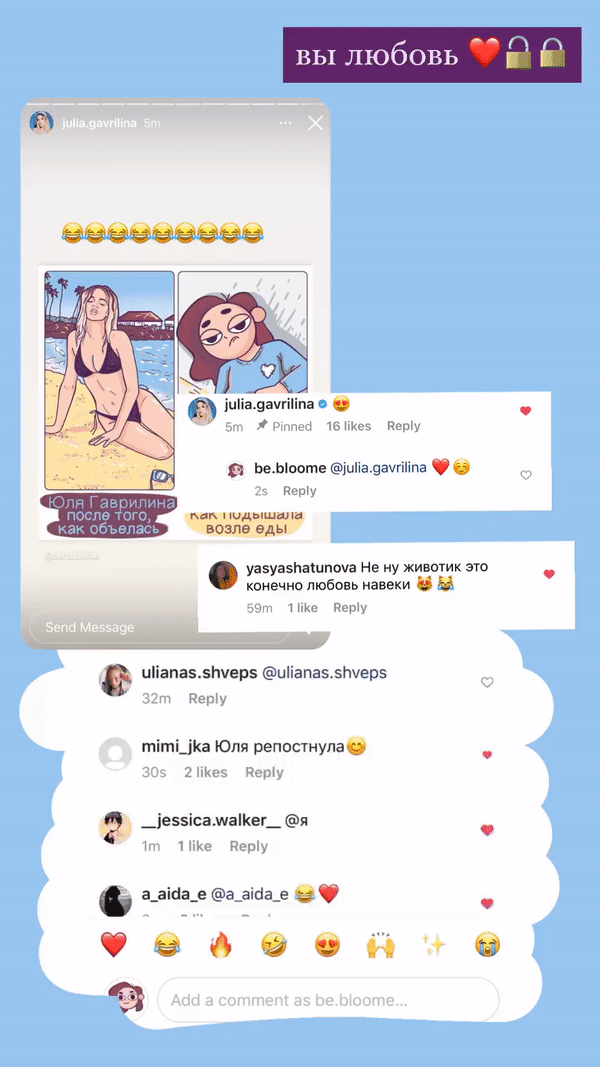The width and height of the screenshot is (600, 1067).
Task: Select the fire quick reaction emoji
Action: click(220, 945)
